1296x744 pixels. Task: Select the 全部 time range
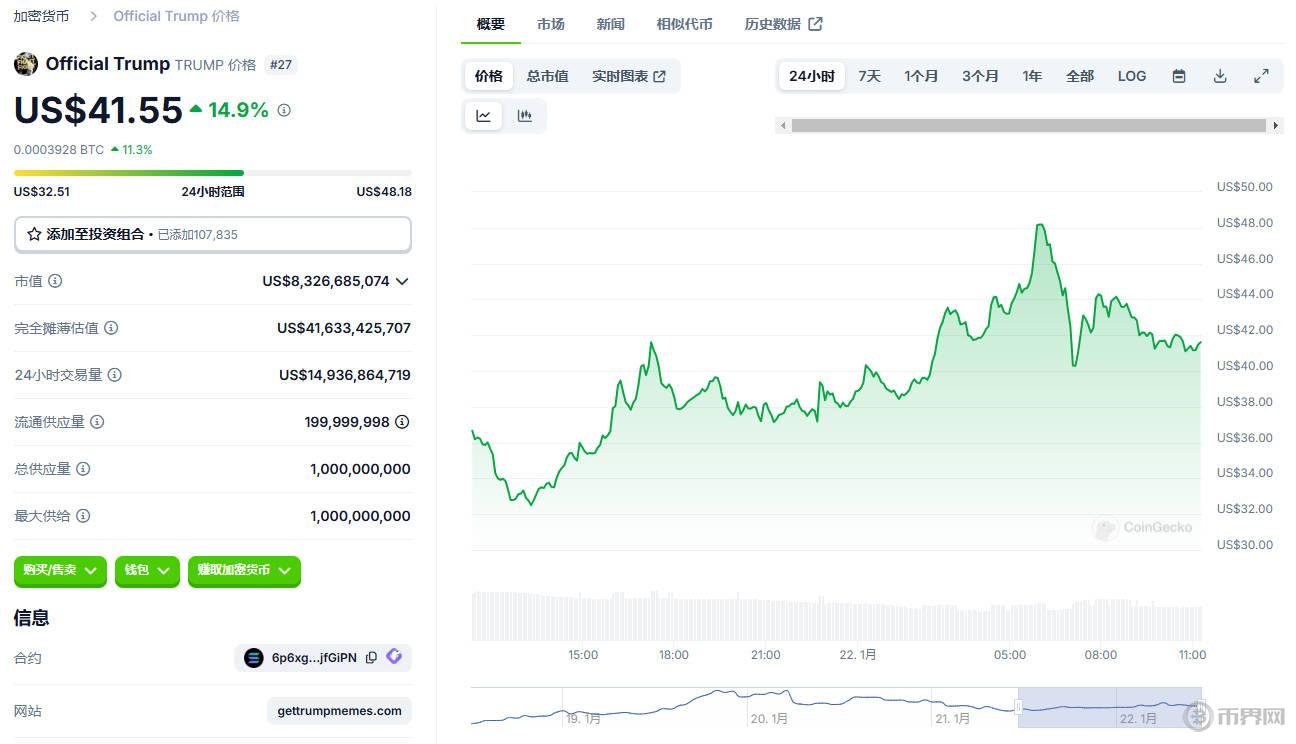pyautogui.click(x=1080, y=76)
